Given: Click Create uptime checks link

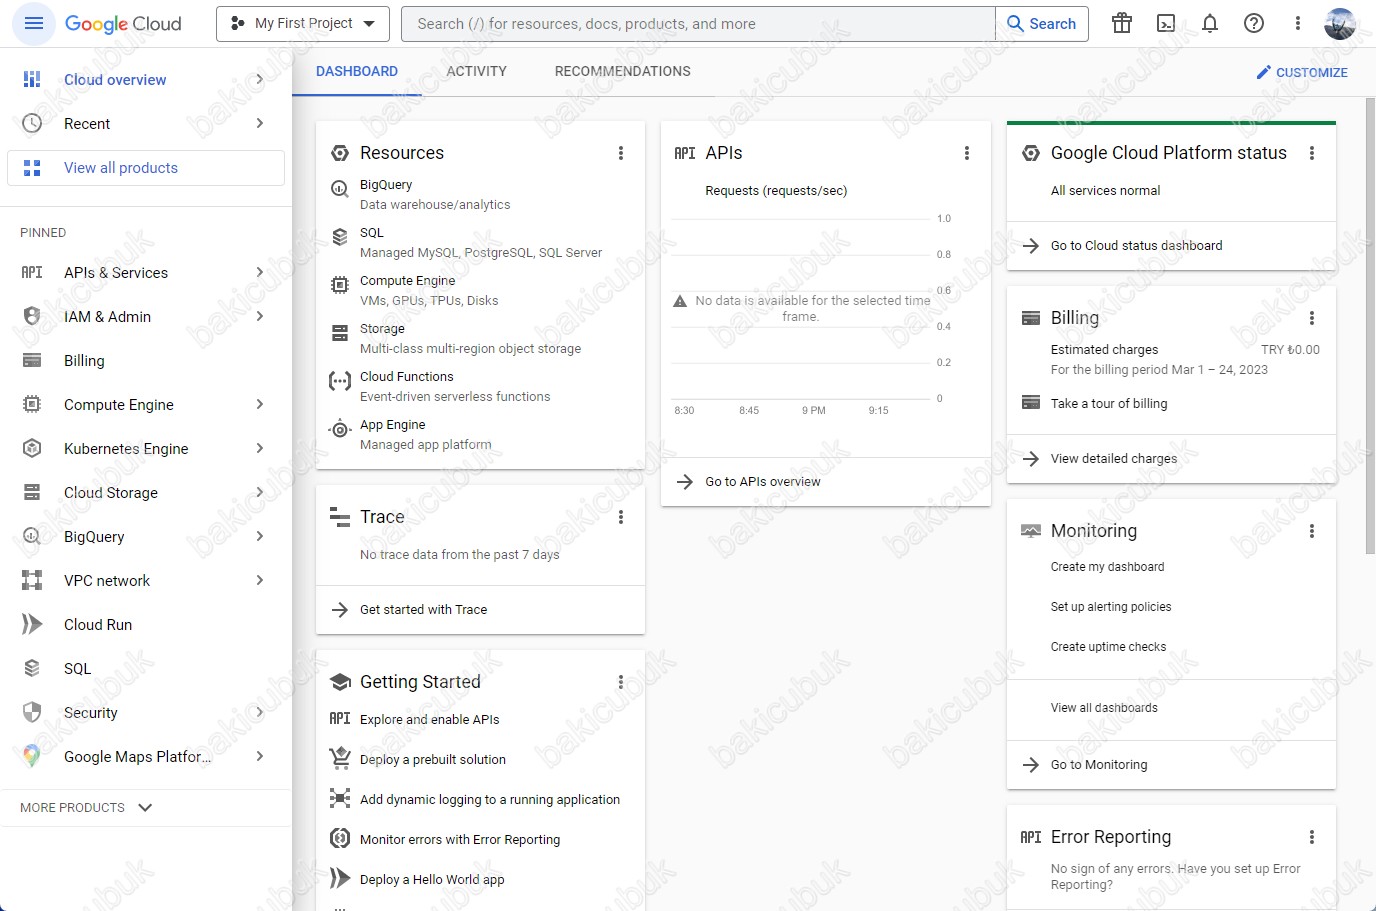Looking at the screenshot, I should [x=1108, y=647].
